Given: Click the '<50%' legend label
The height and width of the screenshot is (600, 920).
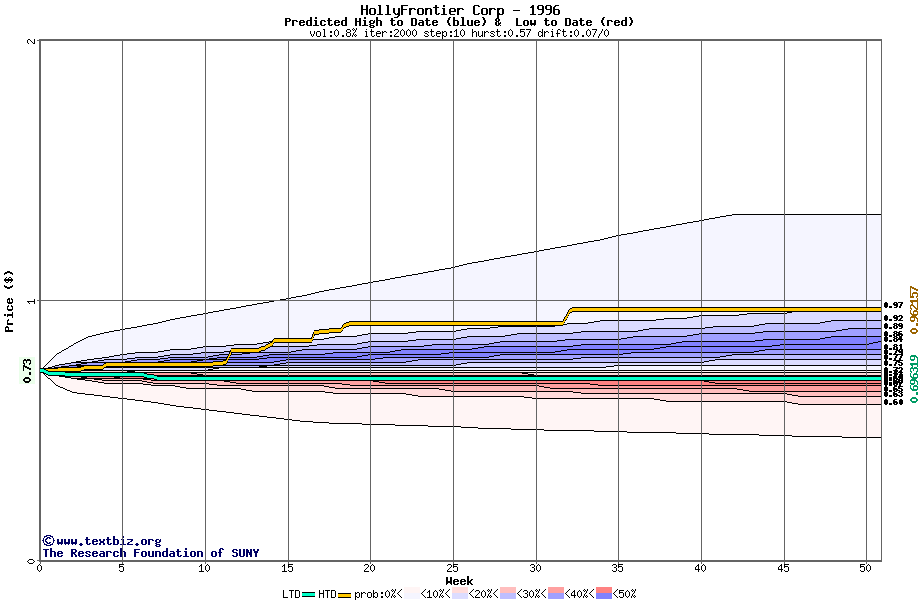Looking at the screenshot, I should point(624,594).
